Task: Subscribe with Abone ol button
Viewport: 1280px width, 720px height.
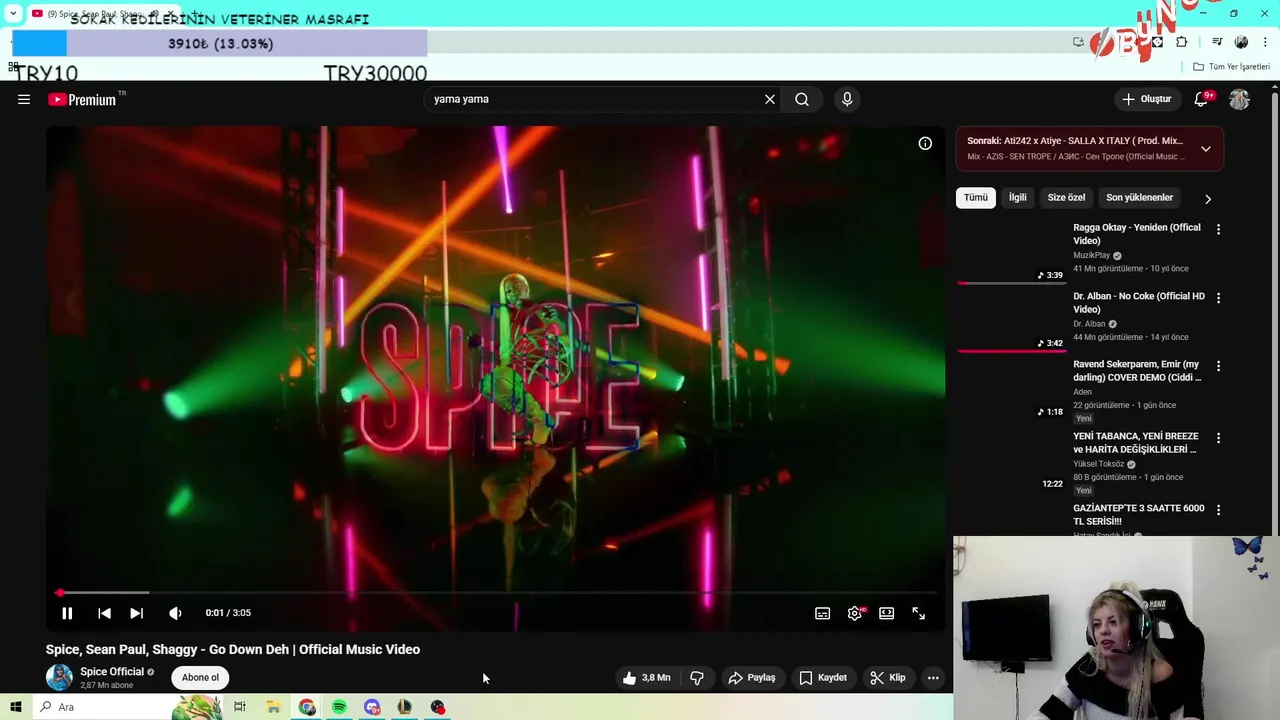Action: click(200, 677)
